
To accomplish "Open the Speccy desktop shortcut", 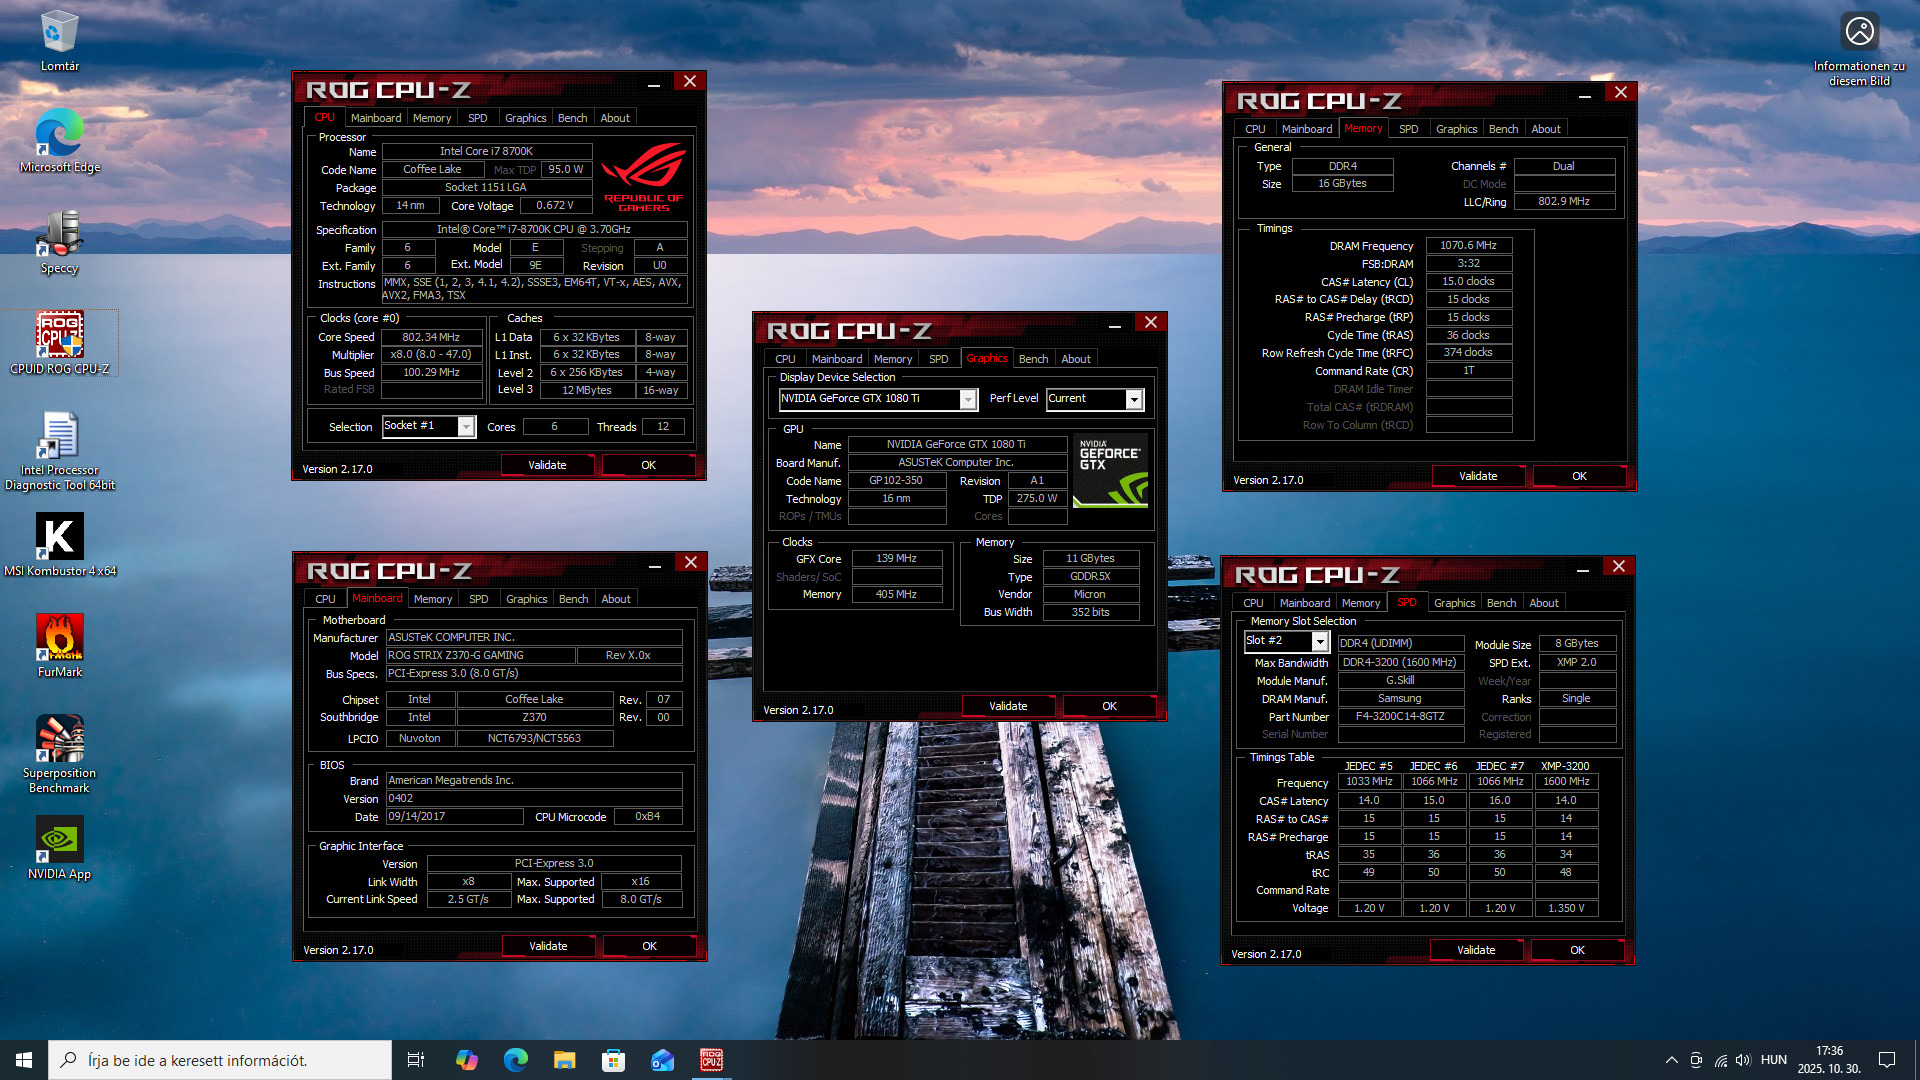I will pos(59,240).
